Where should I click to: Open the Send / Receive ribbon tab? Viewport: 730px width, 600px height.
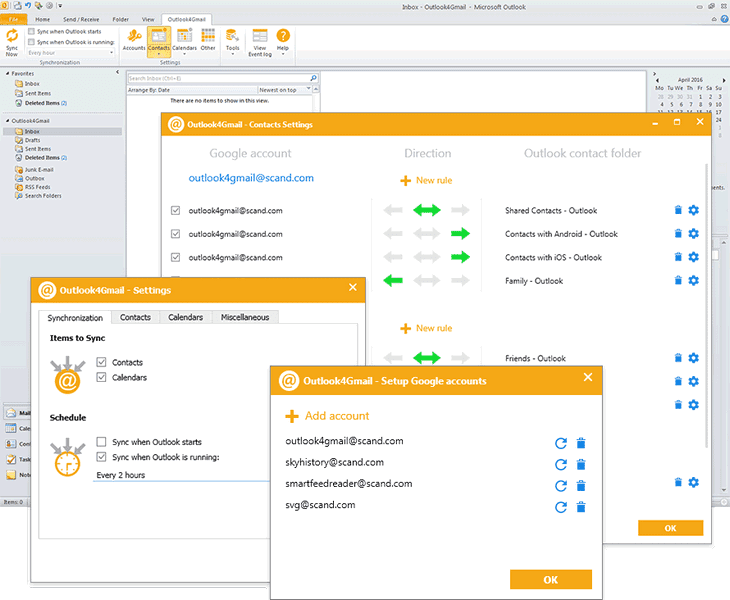[81, 20]
